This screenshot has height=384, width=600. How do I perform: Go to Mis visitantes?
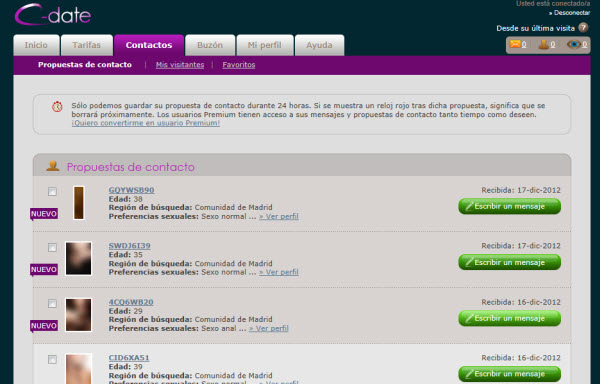pos(180,65)
